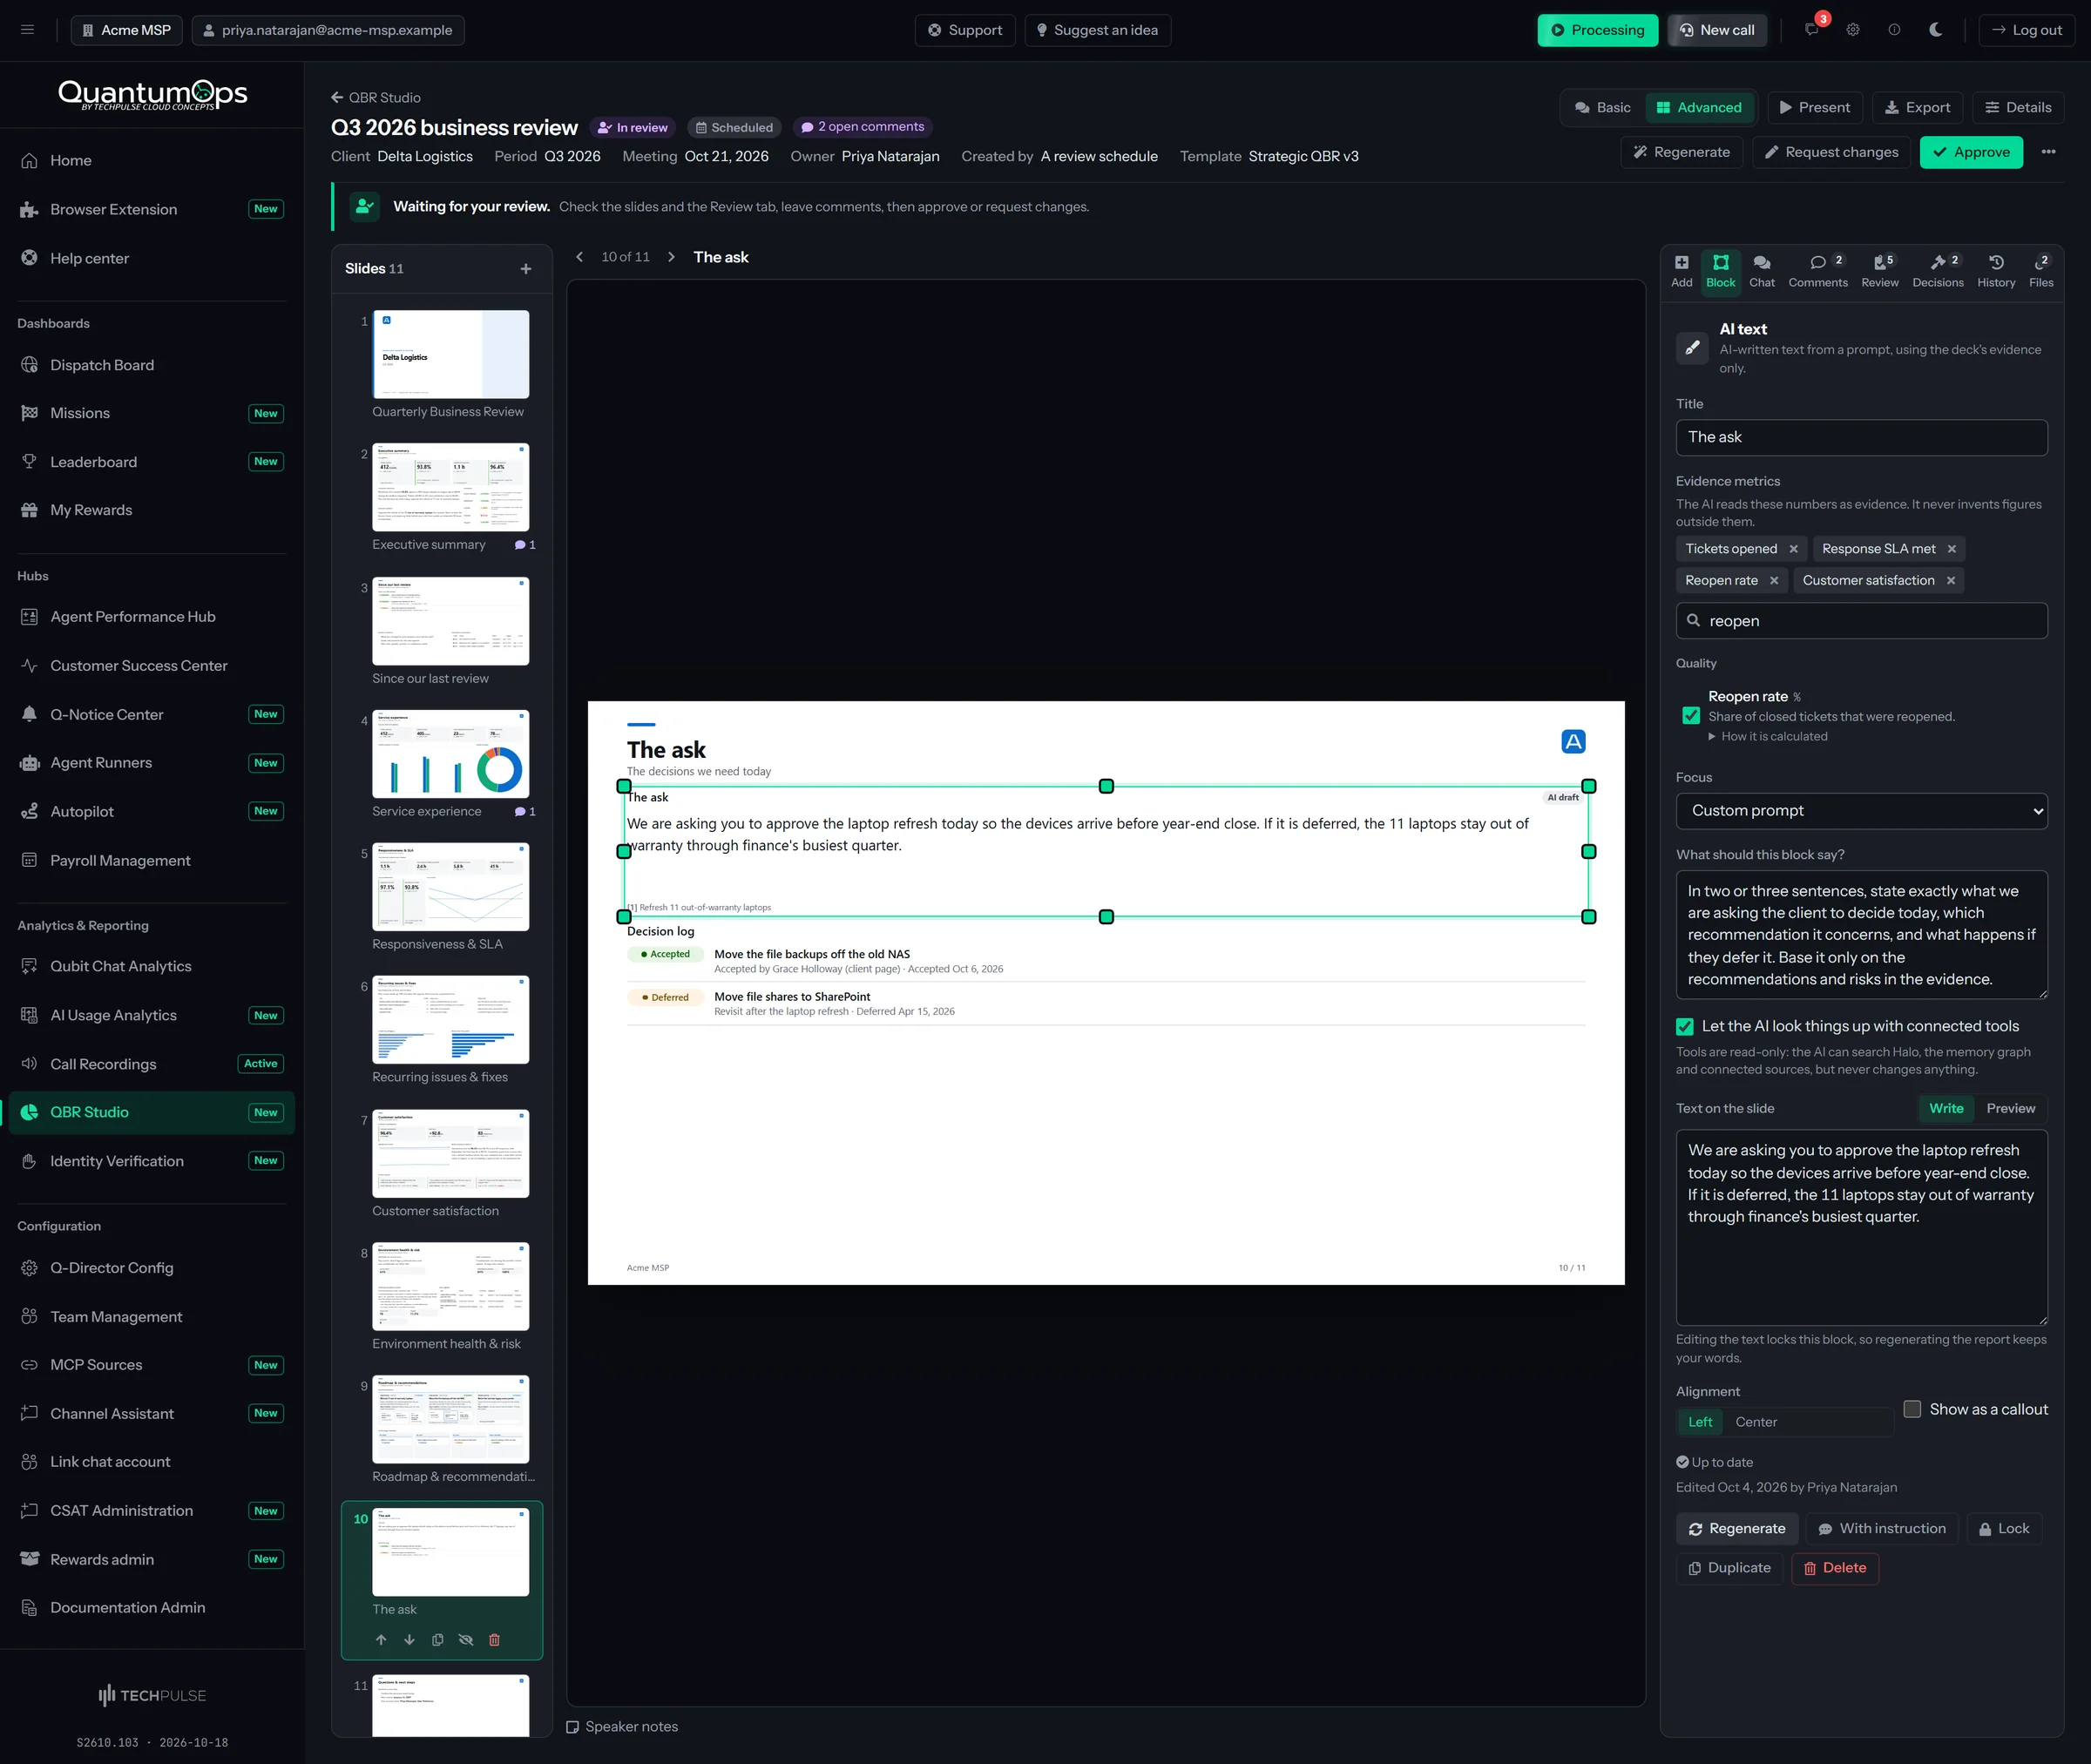This screenshot has width=2091, height=1764.
Task: Open the Acme MSP organization selector
Action: (127, 30)
